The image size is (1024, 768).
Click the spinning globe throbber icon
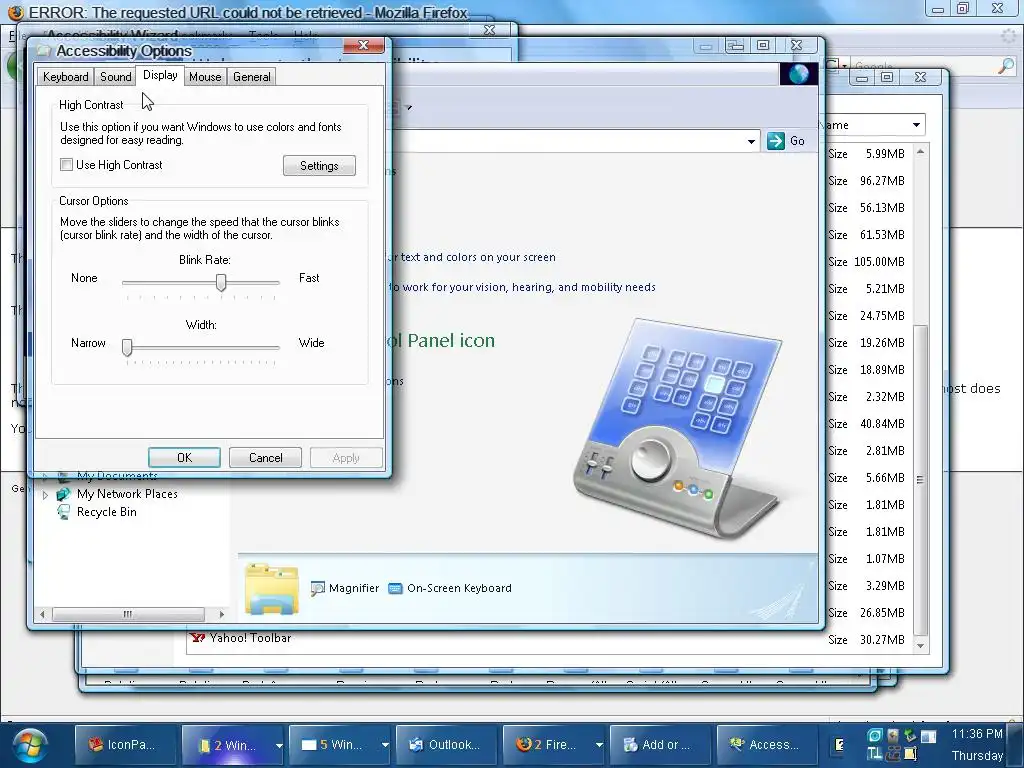(799, 74)
